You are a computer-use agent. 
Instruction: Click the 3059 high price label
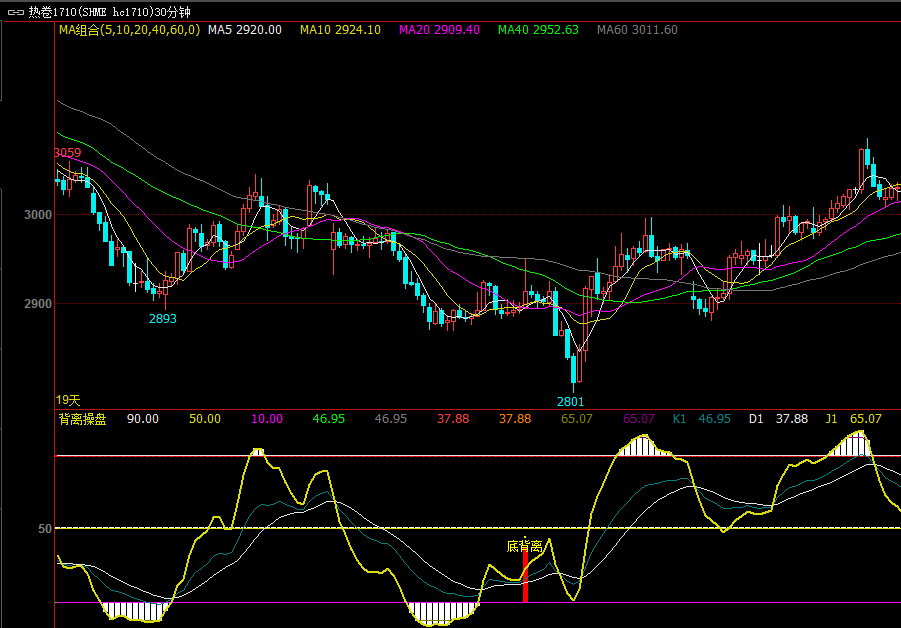[x=68, y=153]
